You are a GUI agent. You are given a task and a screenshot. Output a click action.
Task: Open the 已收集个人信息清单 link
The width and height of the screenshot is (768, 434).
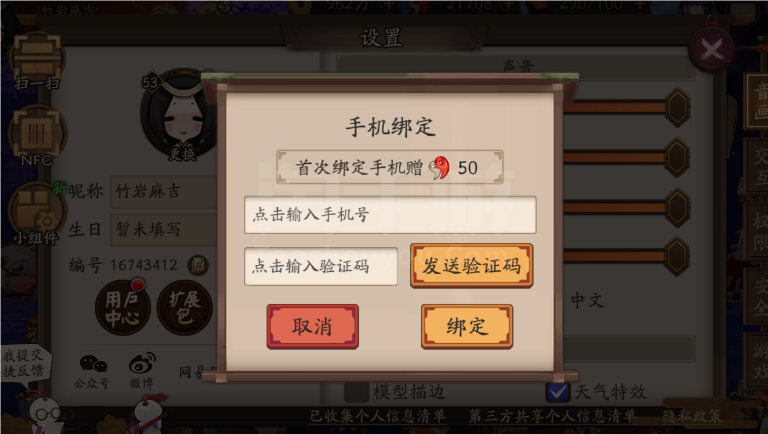pos(378,416)
